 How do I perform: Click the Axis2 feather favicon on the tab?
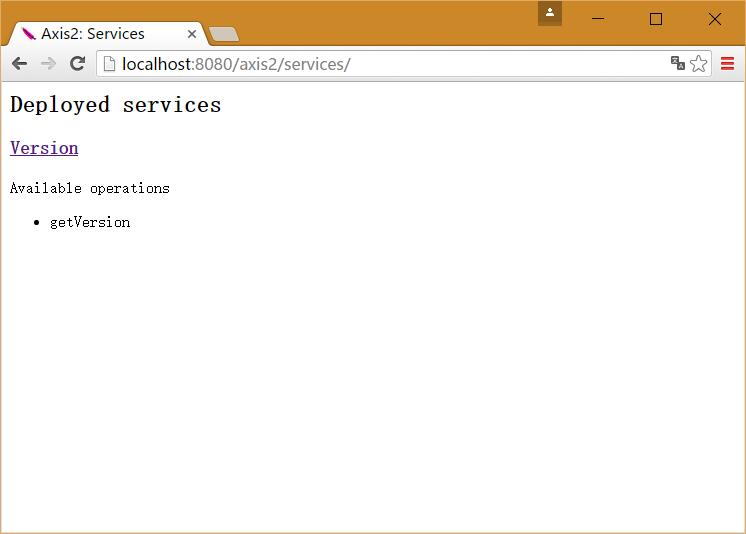click(x=29, y=34)
